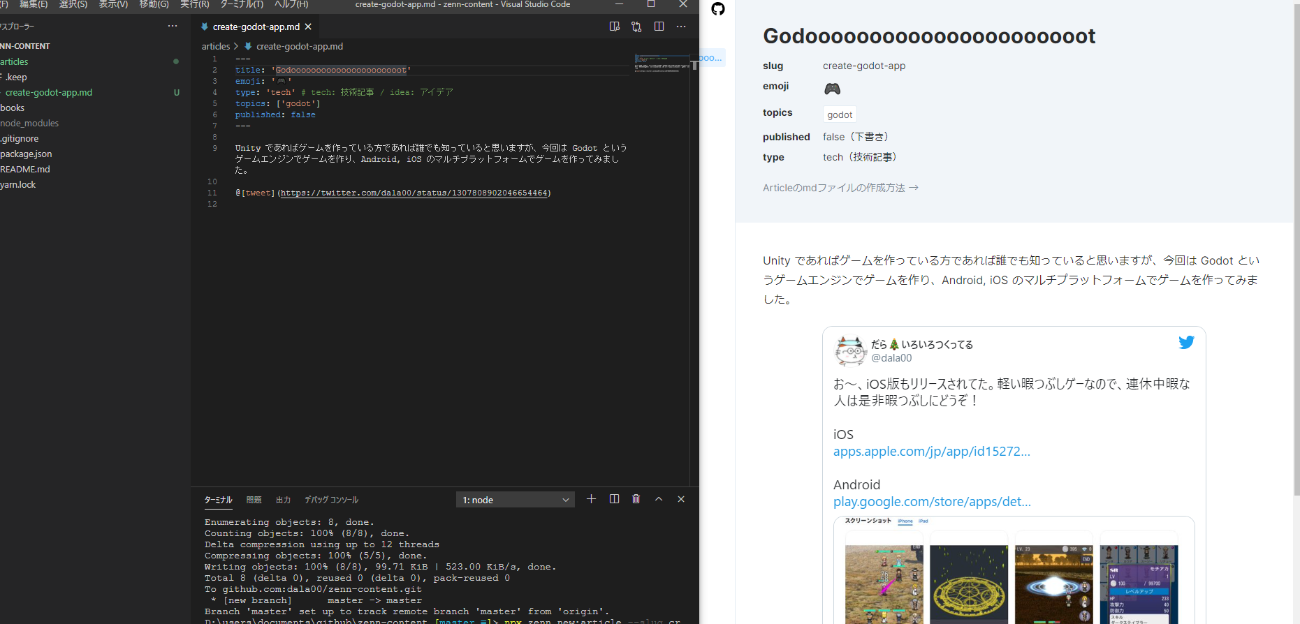
Task: Click the U git status badge on create-godot-app.md
Action: click(176, 92)
